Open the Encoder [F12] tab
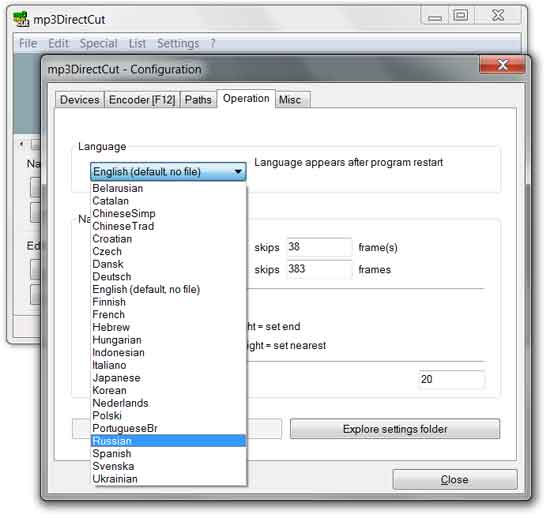This screenshot has height=518, width=550. [x=142, y=100]
